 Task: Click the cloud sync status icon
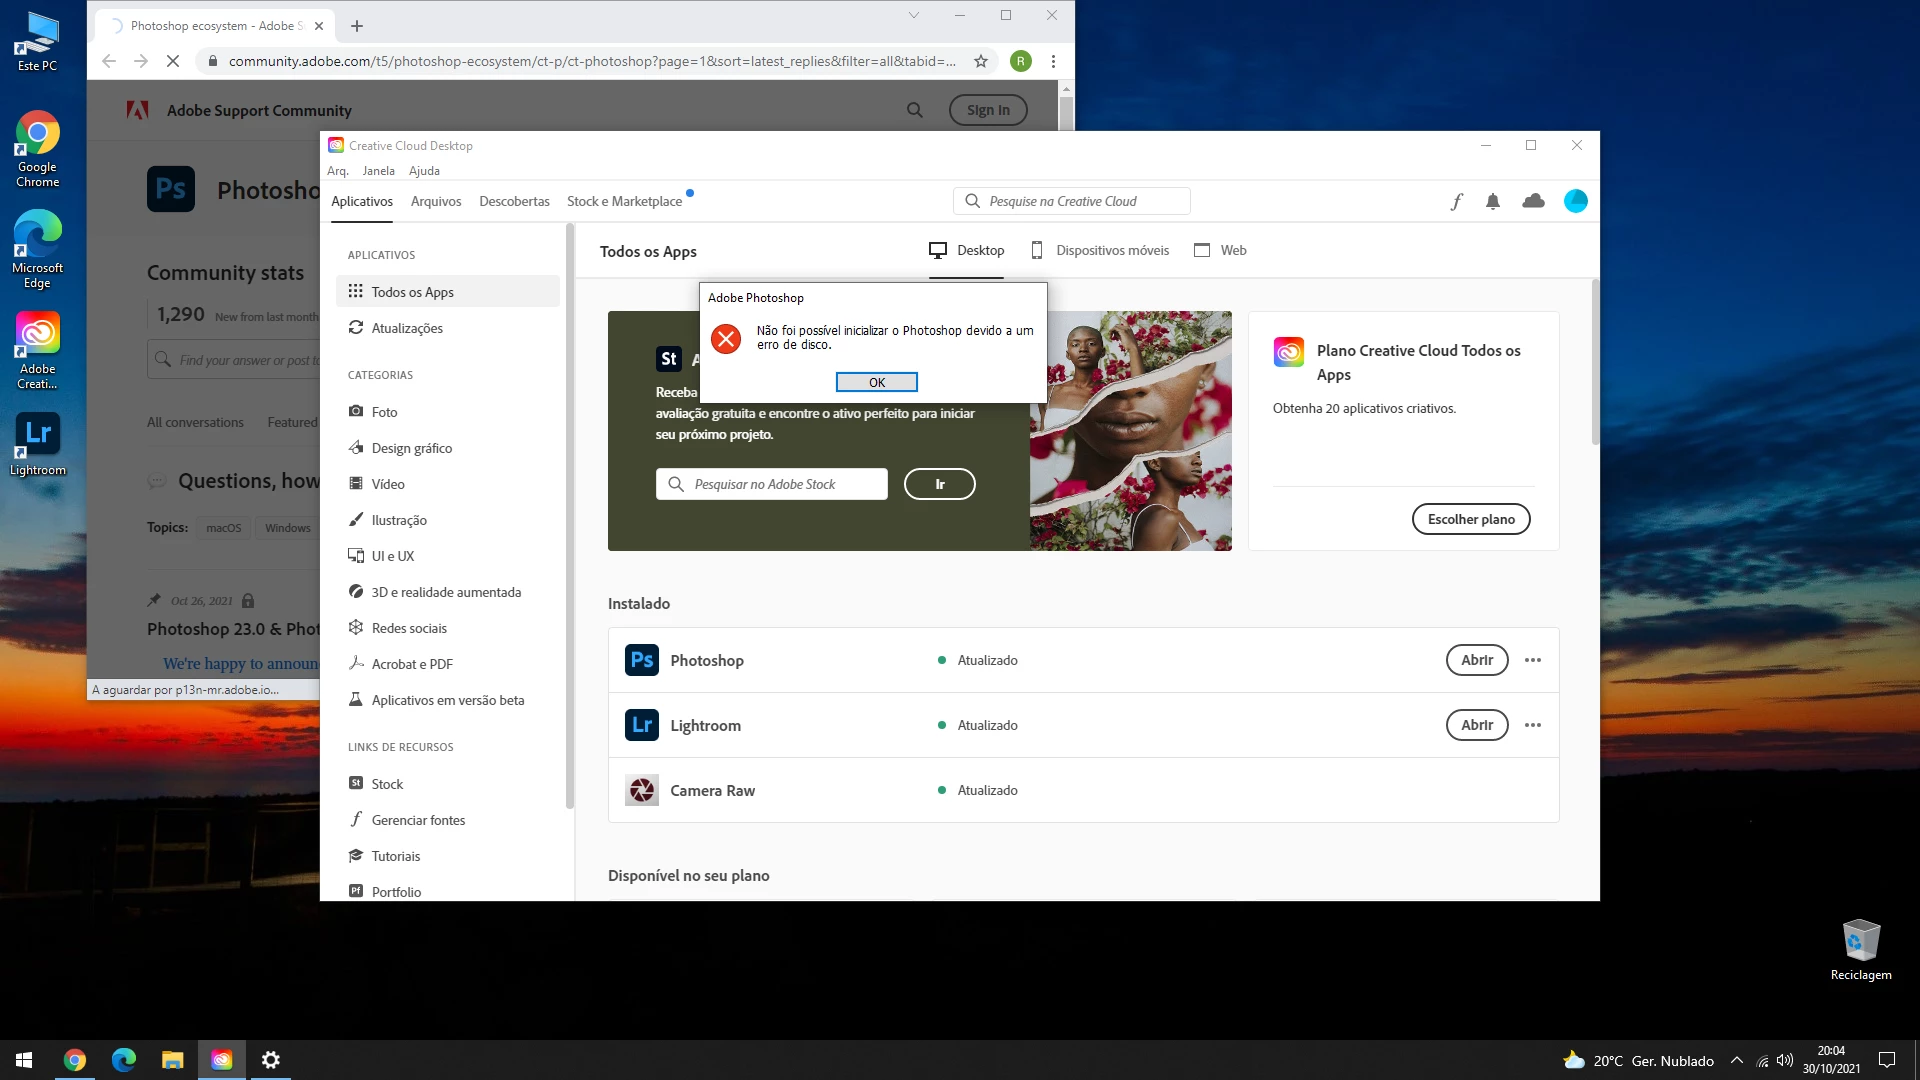(x=1532, y=201)
